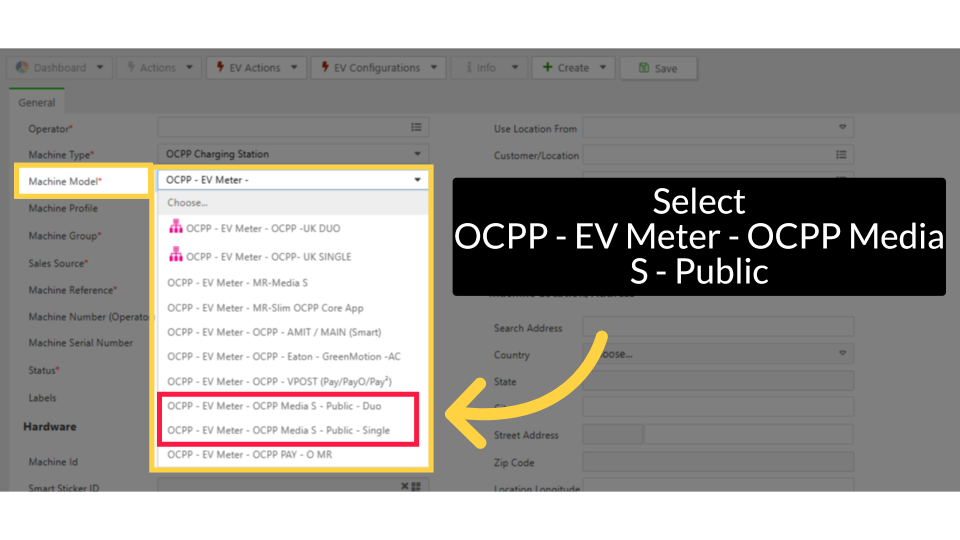Open the Info menu

point(489,68)
